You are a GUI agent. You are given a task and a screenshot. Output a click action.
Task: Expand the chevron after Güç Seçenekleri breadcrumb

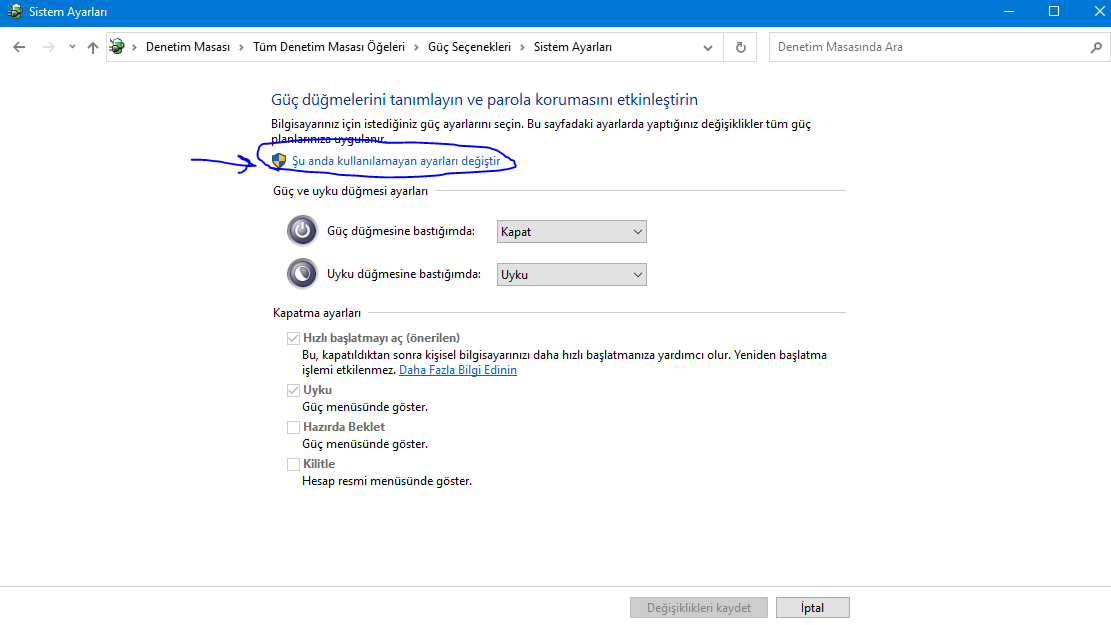pyautogui.click(x=522, y=47)
